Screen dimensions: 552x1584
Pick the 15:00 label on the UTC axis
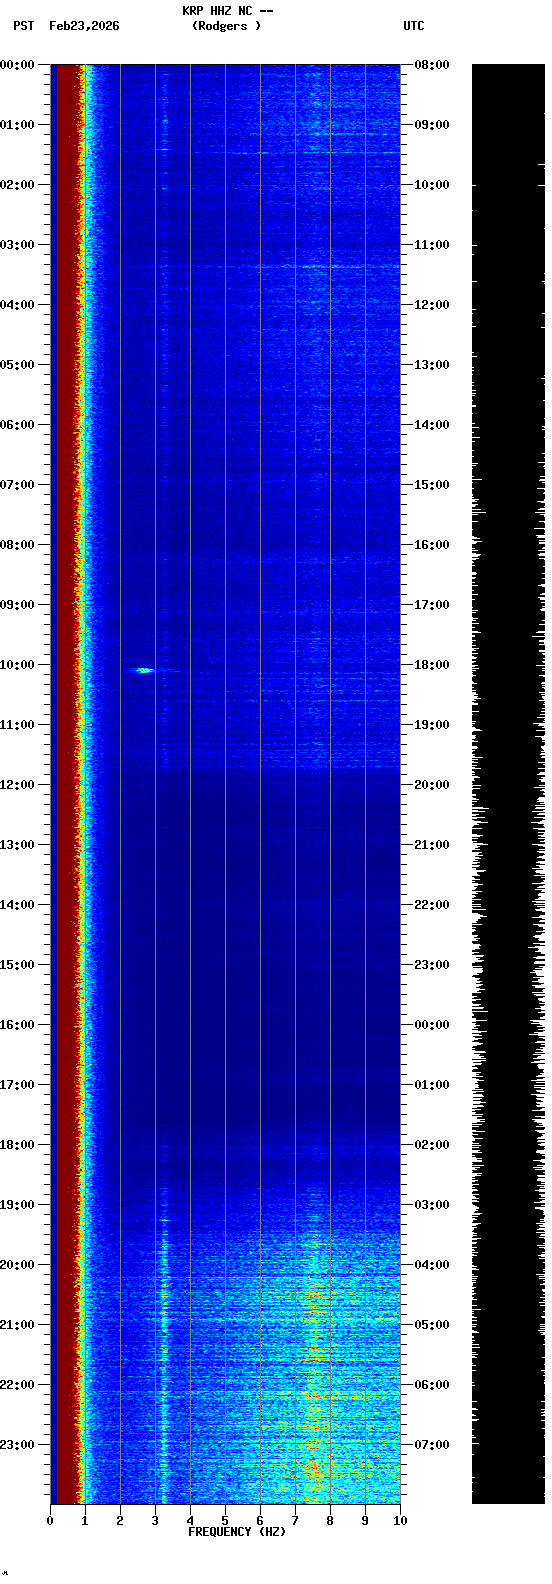432,485
